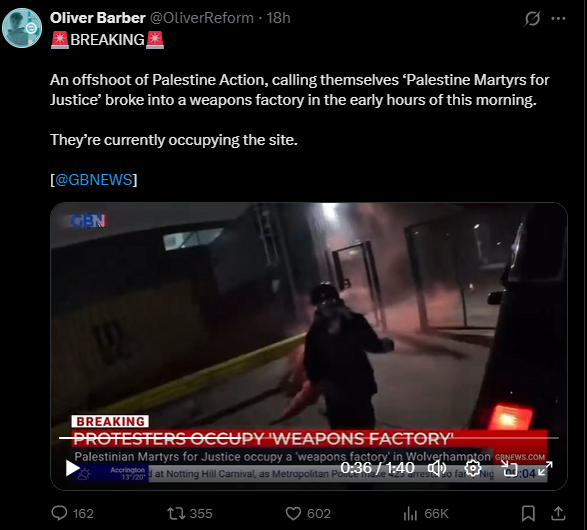Screen dimensions: 587x530
Task: Bookmark this post
Action: 528,513
